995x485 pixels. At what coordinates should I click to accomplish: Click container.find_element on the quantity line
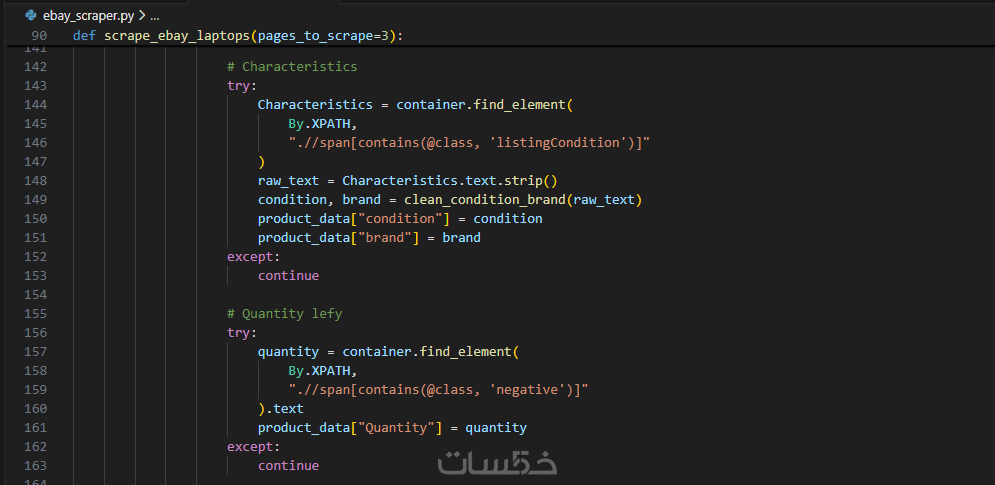(x=427, y=352)
